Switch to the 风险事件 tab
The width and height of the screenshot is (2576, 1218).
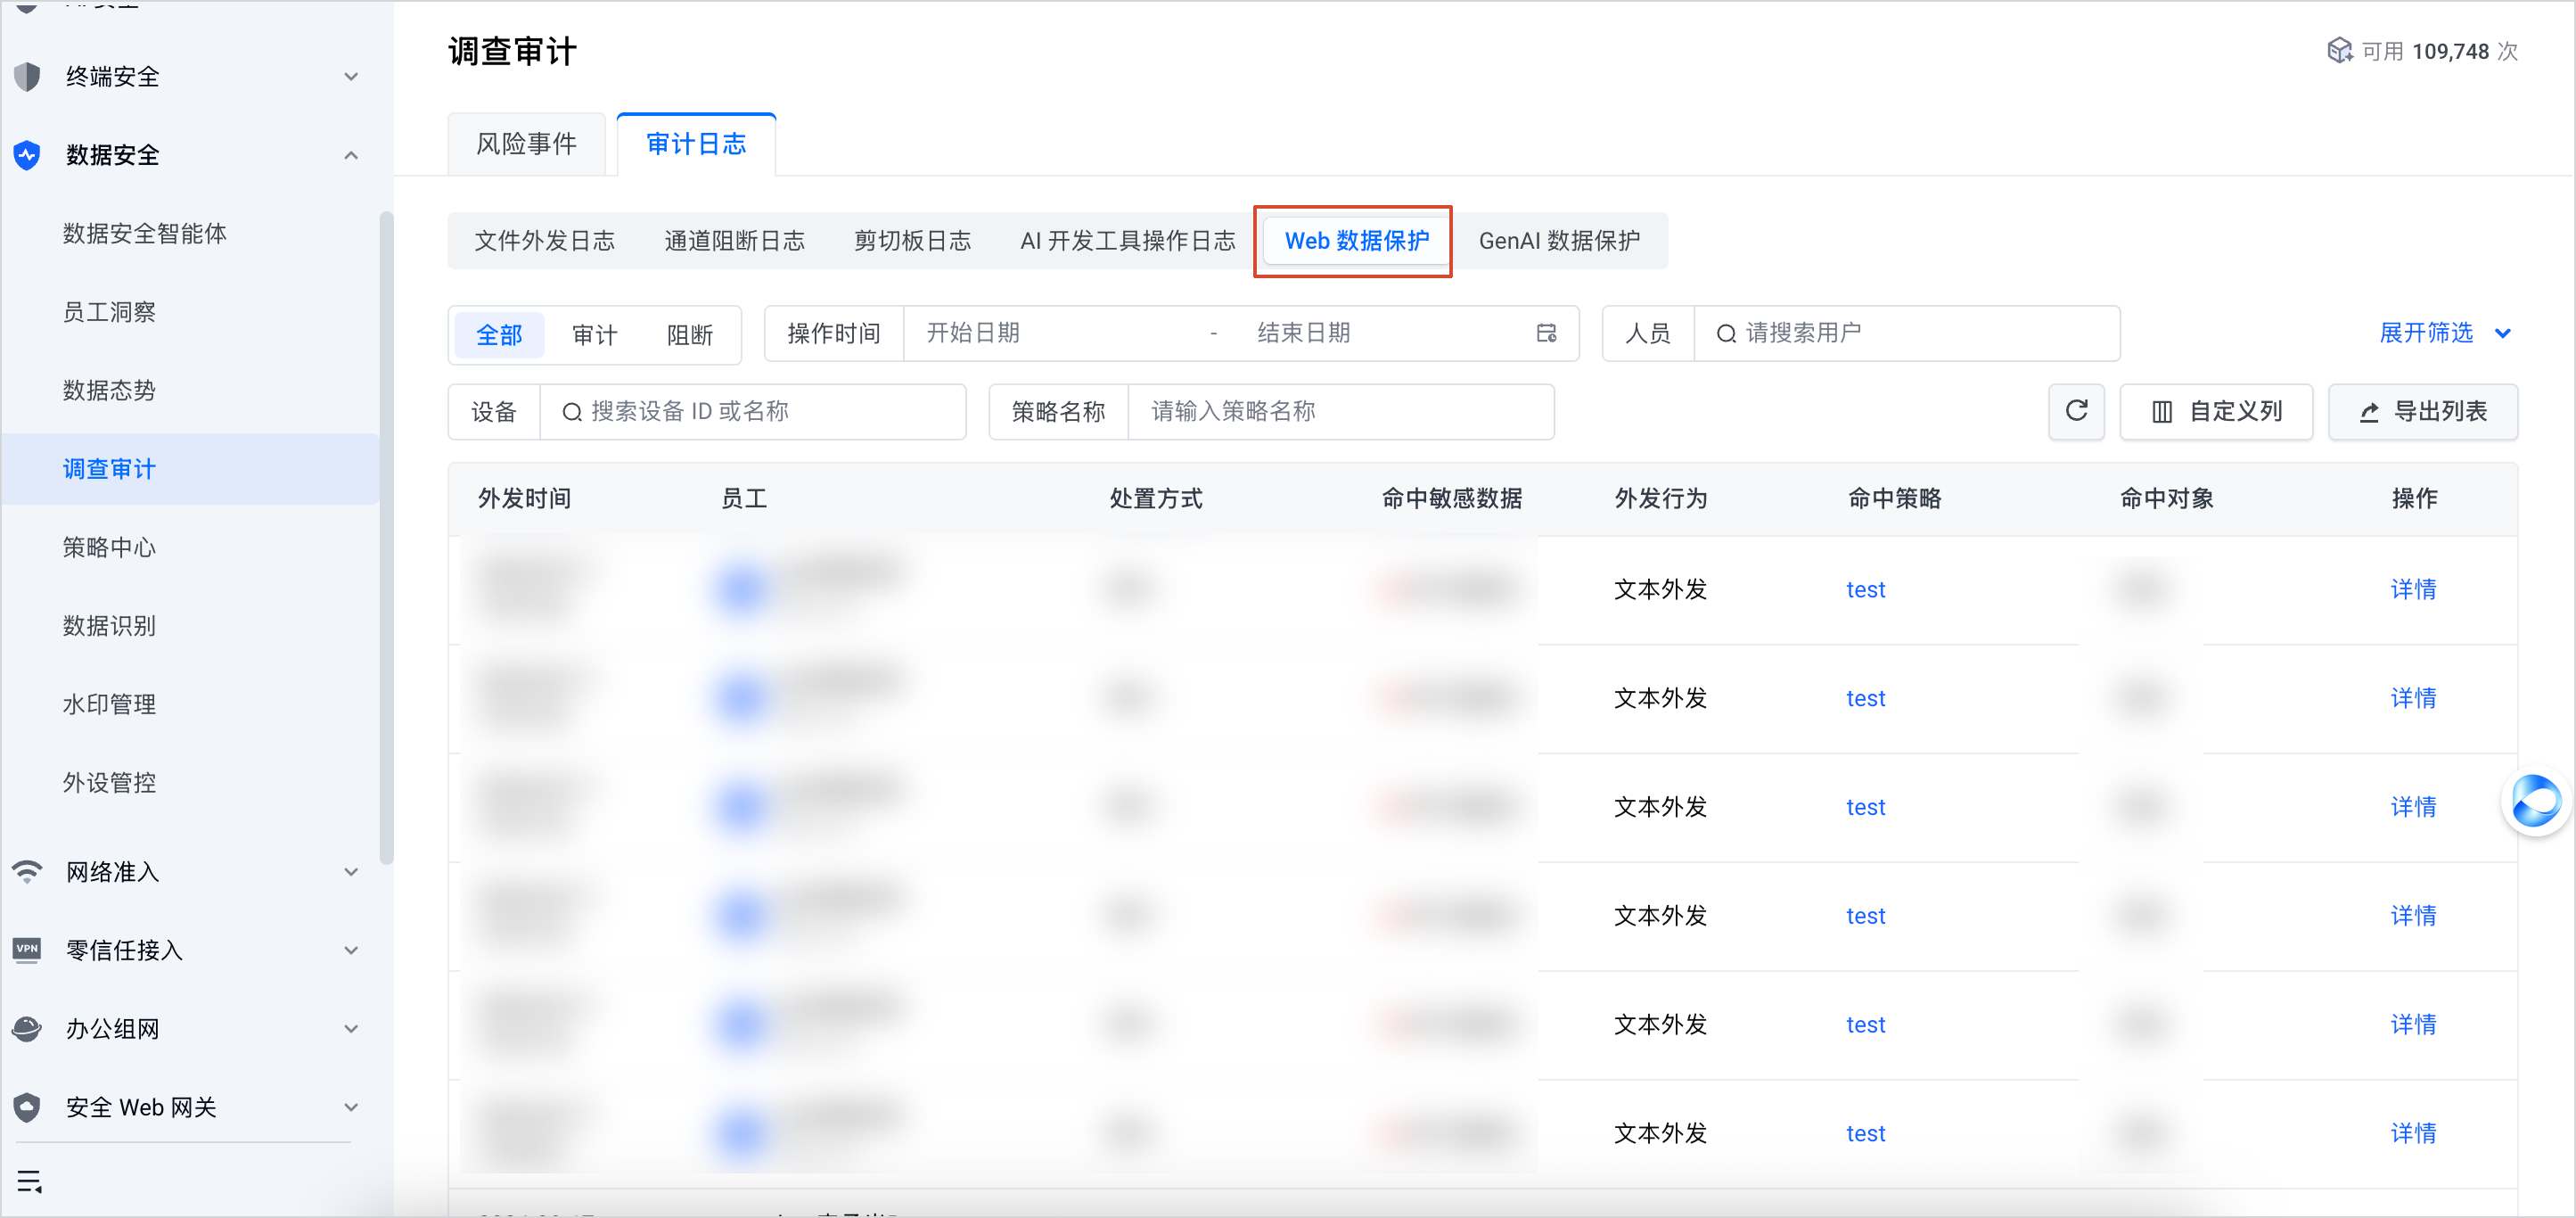[x=526, y=144]
